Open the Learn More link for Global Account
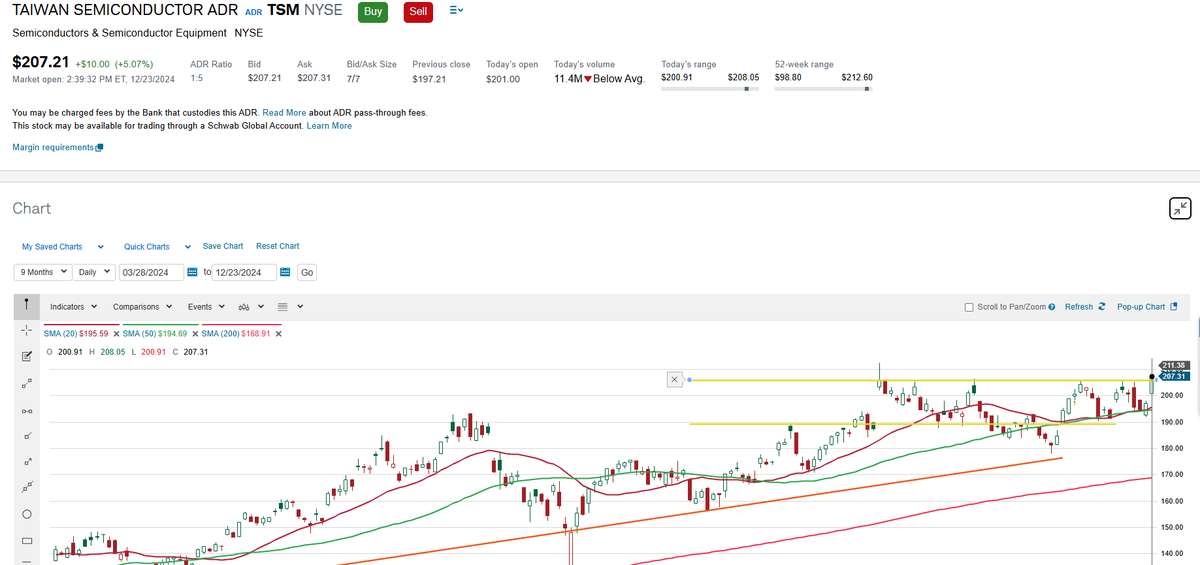1200x565 pixels. [329, 126]
